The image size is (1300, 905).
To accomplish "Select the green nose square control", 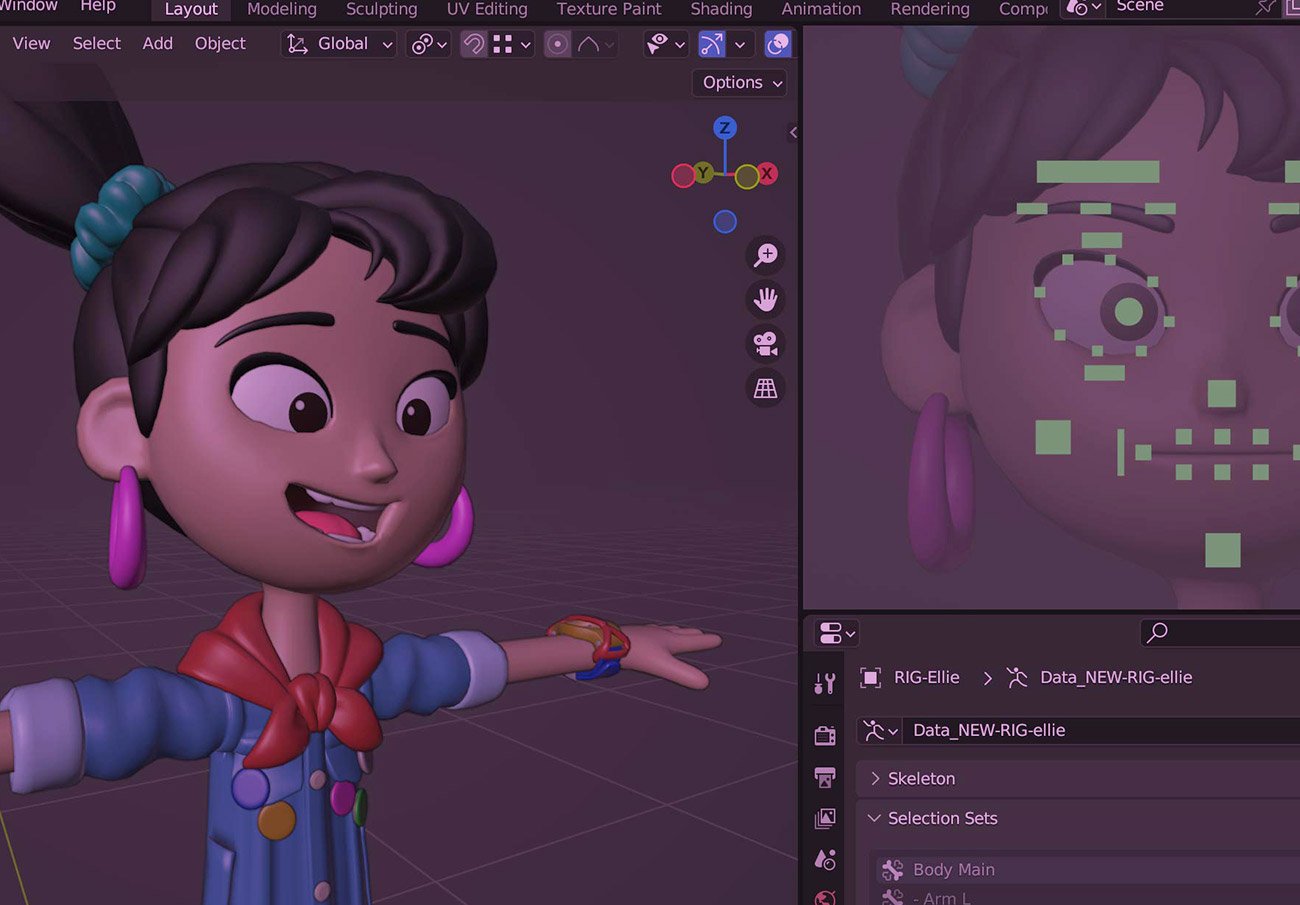I will (1221, 394).
